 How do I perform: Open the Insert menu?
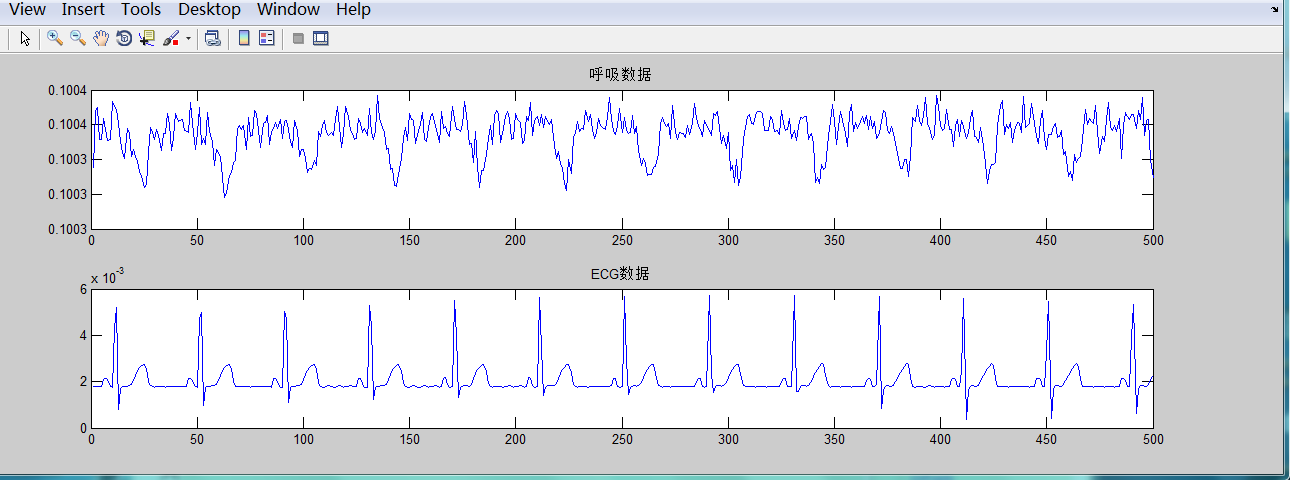83,10
